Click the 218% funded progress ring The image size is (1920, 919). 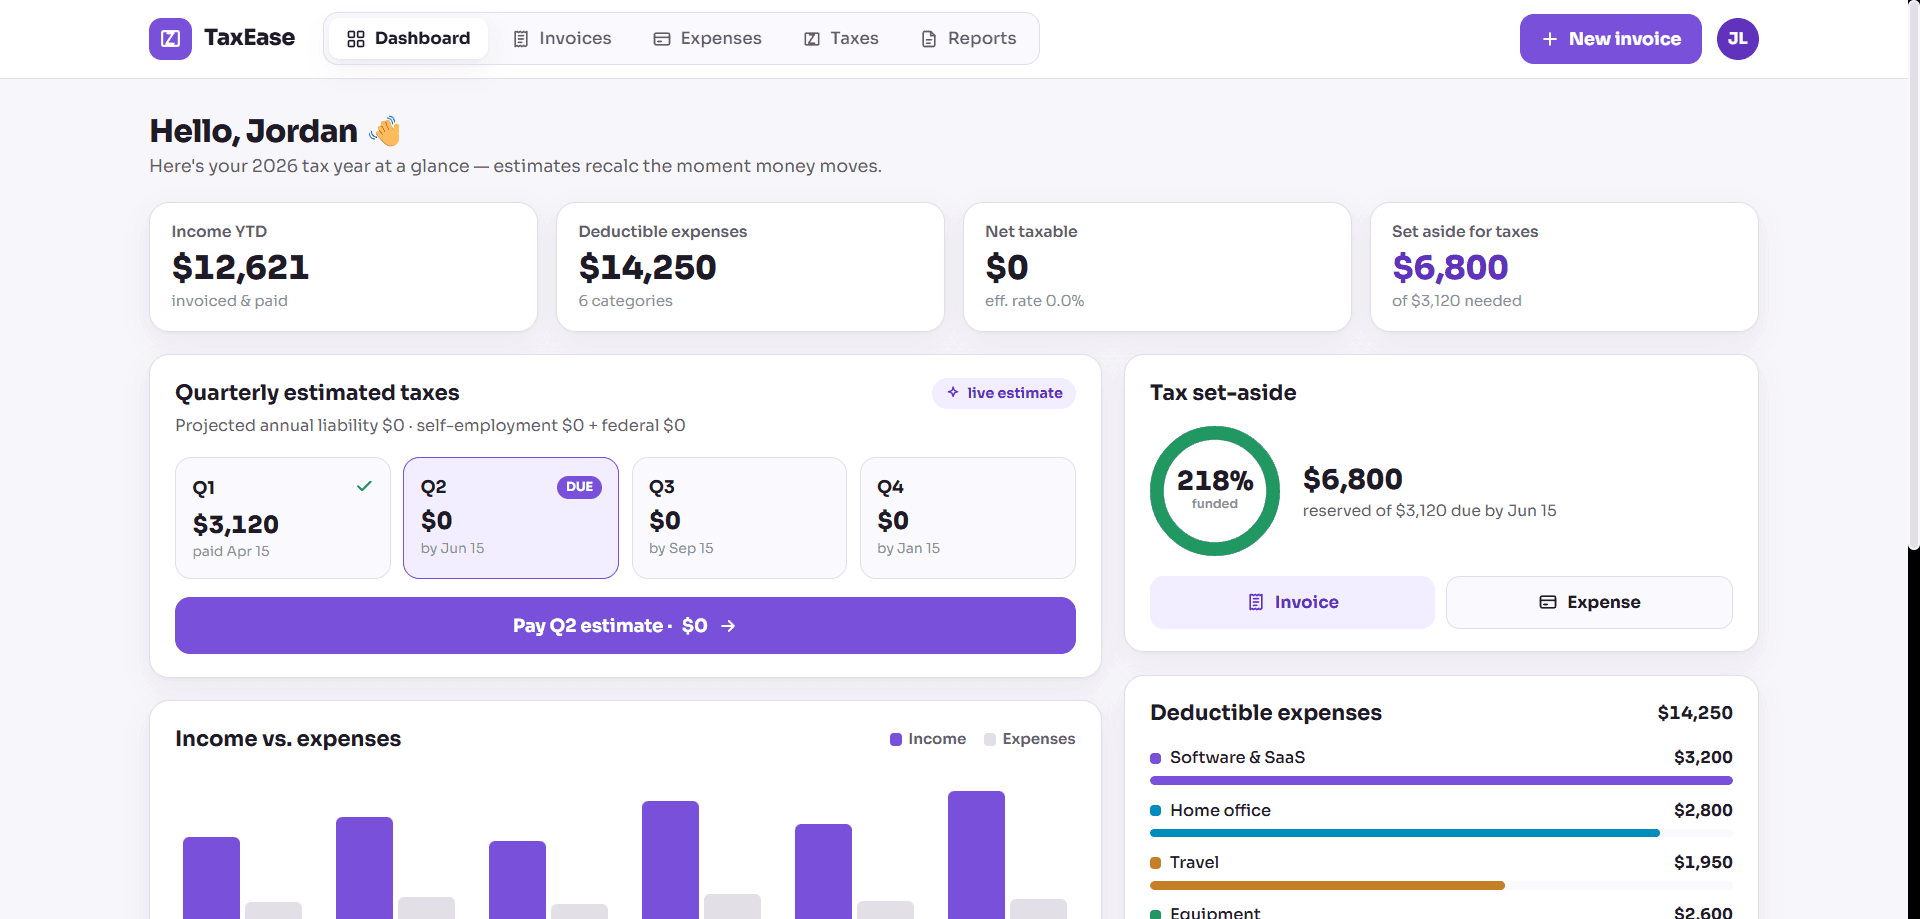1215,491
